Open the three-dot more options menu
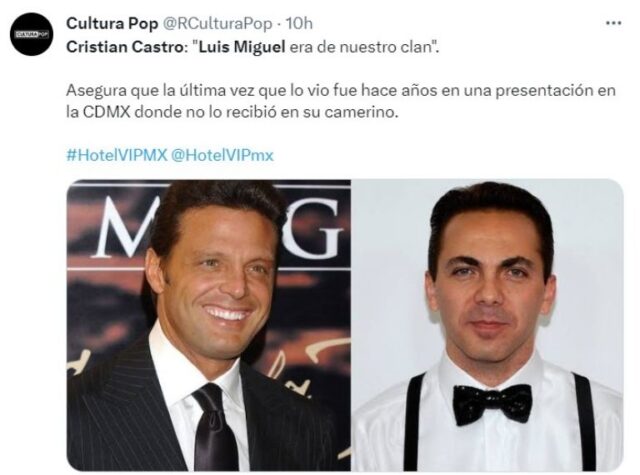The width and height of the screenshot is (640, 475). coord(613,23)
